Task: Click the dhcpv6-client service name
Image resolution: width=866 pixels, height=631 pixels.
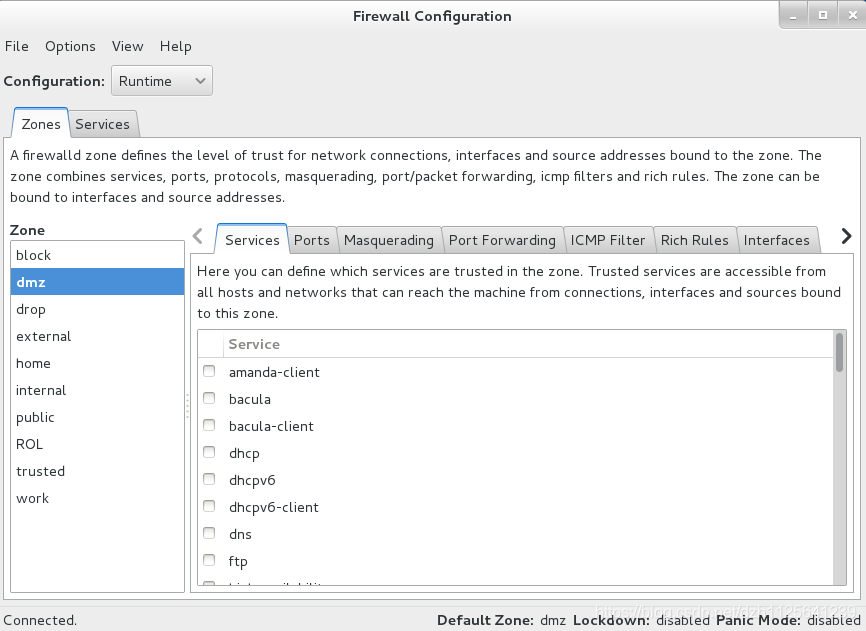Action: coord(274,507)
